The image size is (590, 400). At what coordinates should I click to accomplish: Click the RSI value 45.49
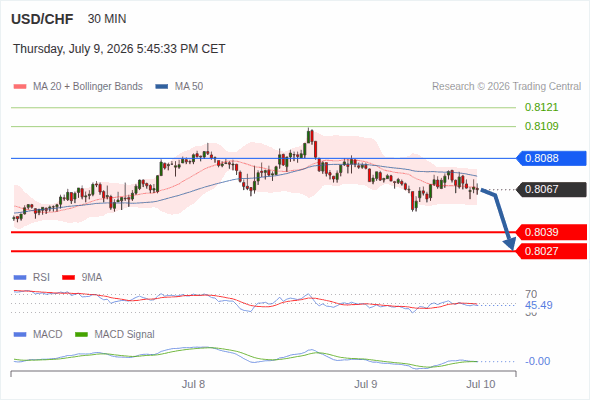539,305
